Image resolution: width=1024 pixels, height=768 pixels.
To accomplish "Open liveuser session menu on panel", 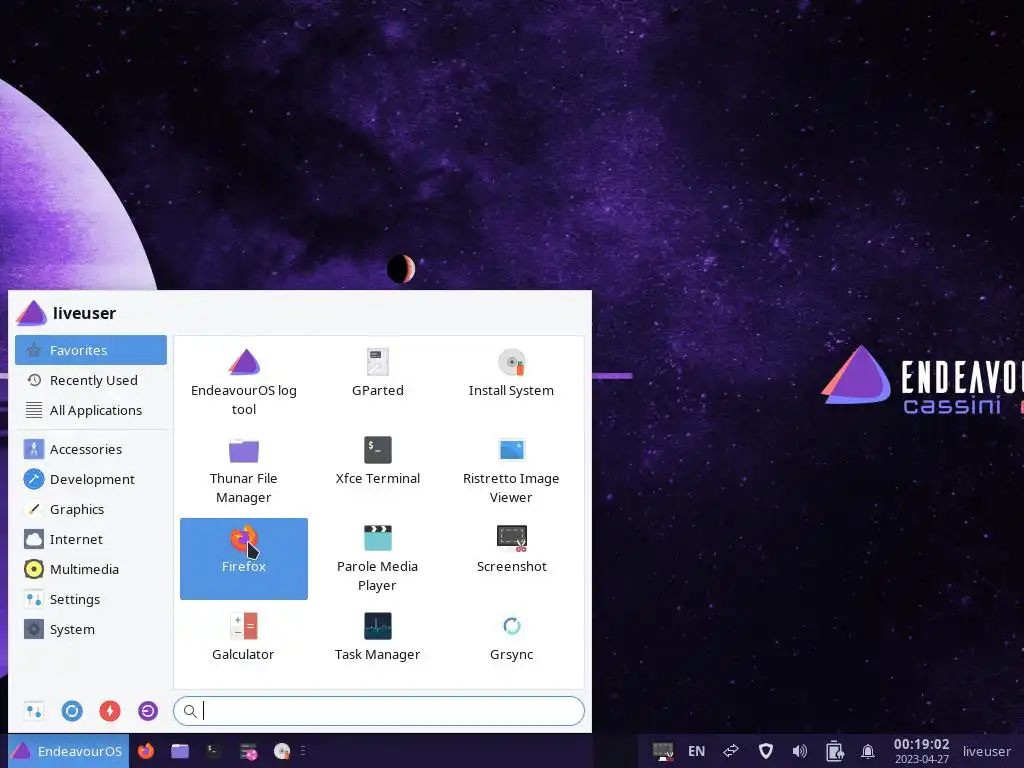I will (x=986, y=751).
